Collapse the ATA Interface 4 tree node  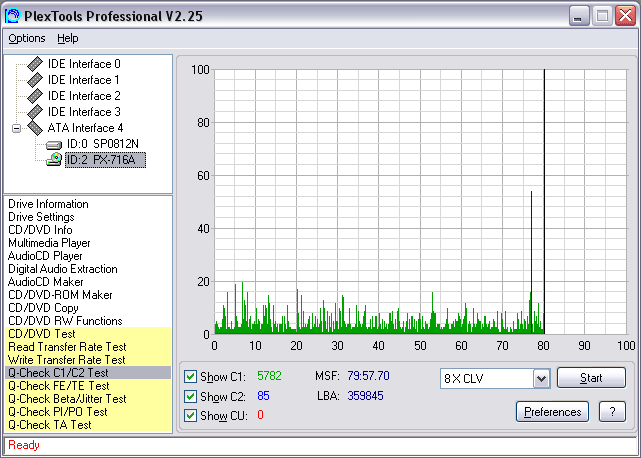16,128
